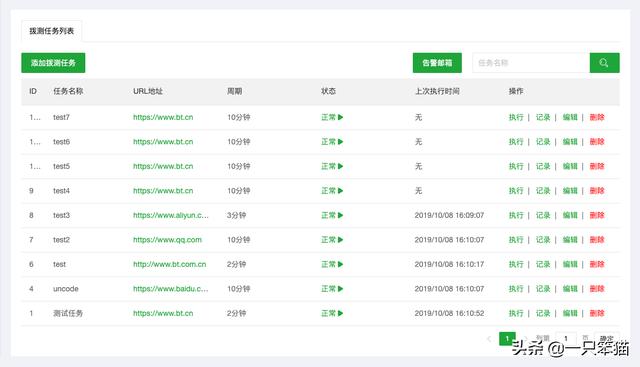Open the 告警邮箱 settings button
The height and width of the screenshot is (367, 640).
437,63
